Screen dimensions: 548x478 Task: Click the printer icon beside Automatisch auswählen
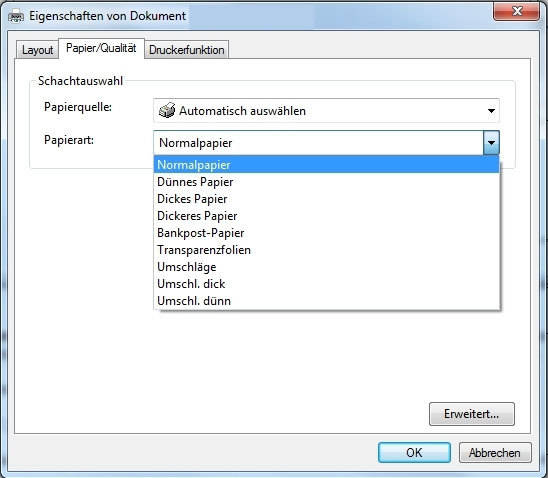(x=167, y=110)
